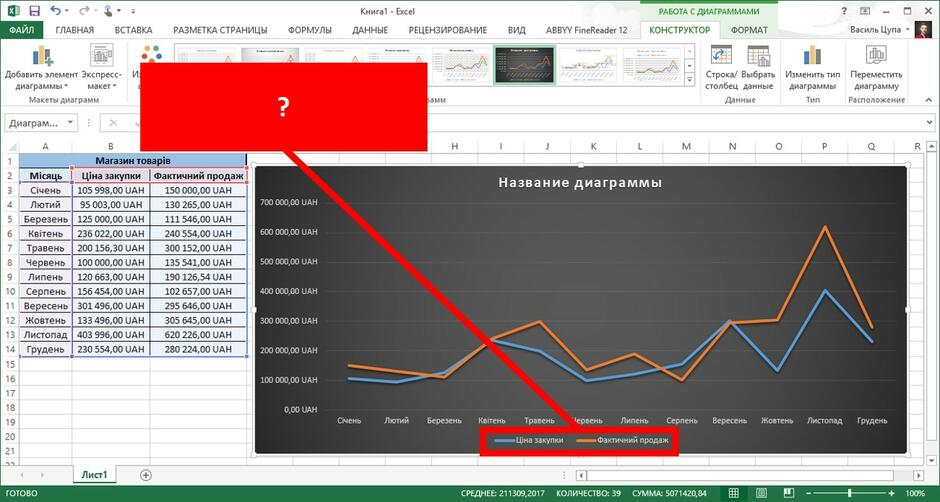Click the Undo arrow icon

[x=55, y=11]
